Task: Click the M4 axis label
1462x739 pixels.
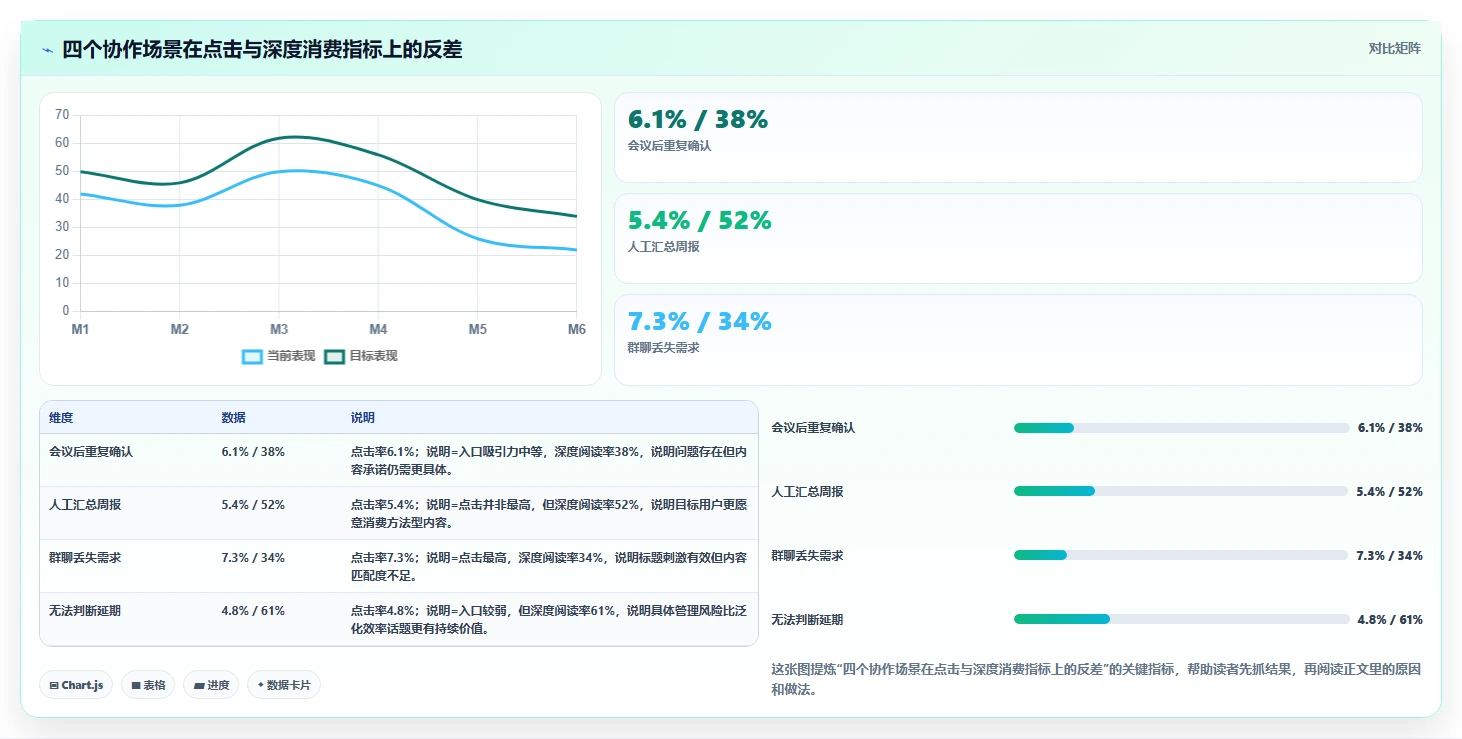Action: [378, 329]
